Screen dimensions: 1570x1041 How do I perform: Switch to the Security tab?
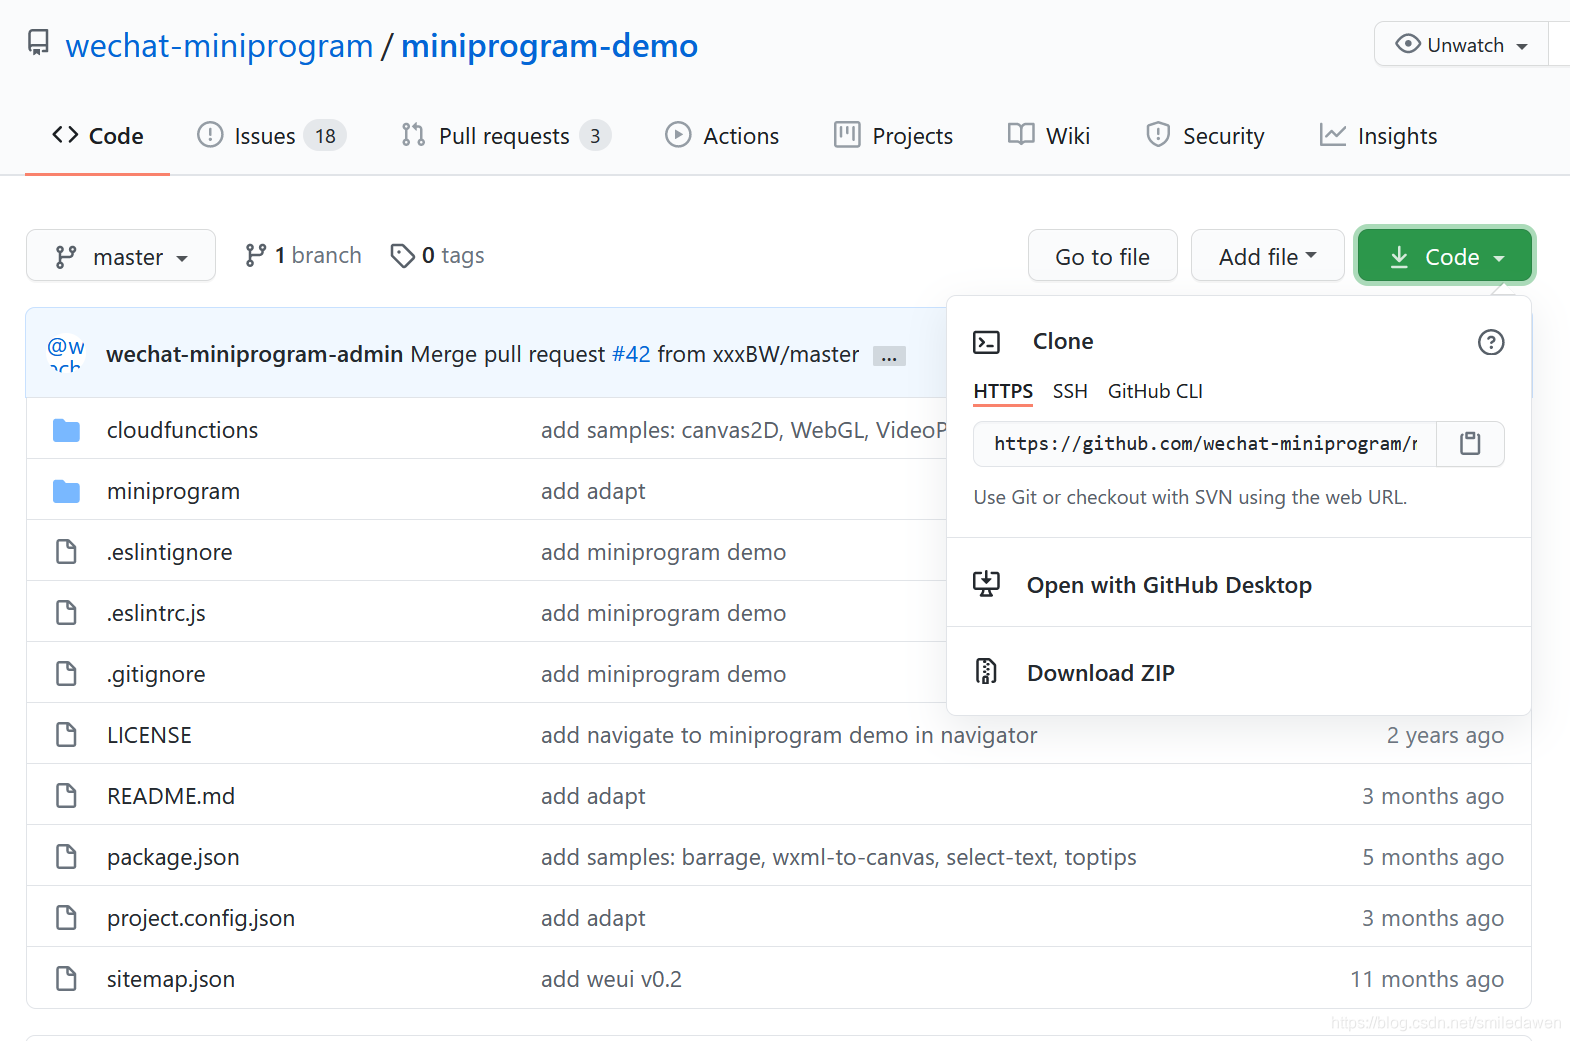(x=1205, y=136)
